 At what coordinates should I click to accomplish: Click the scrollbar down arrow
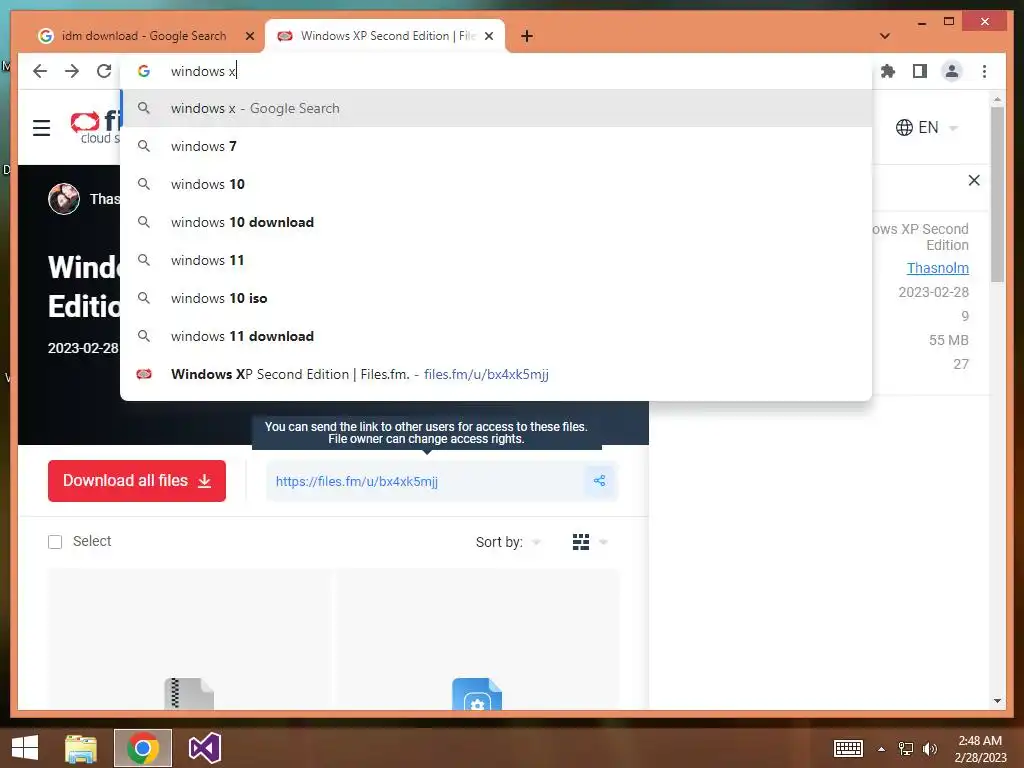[997, 701]
